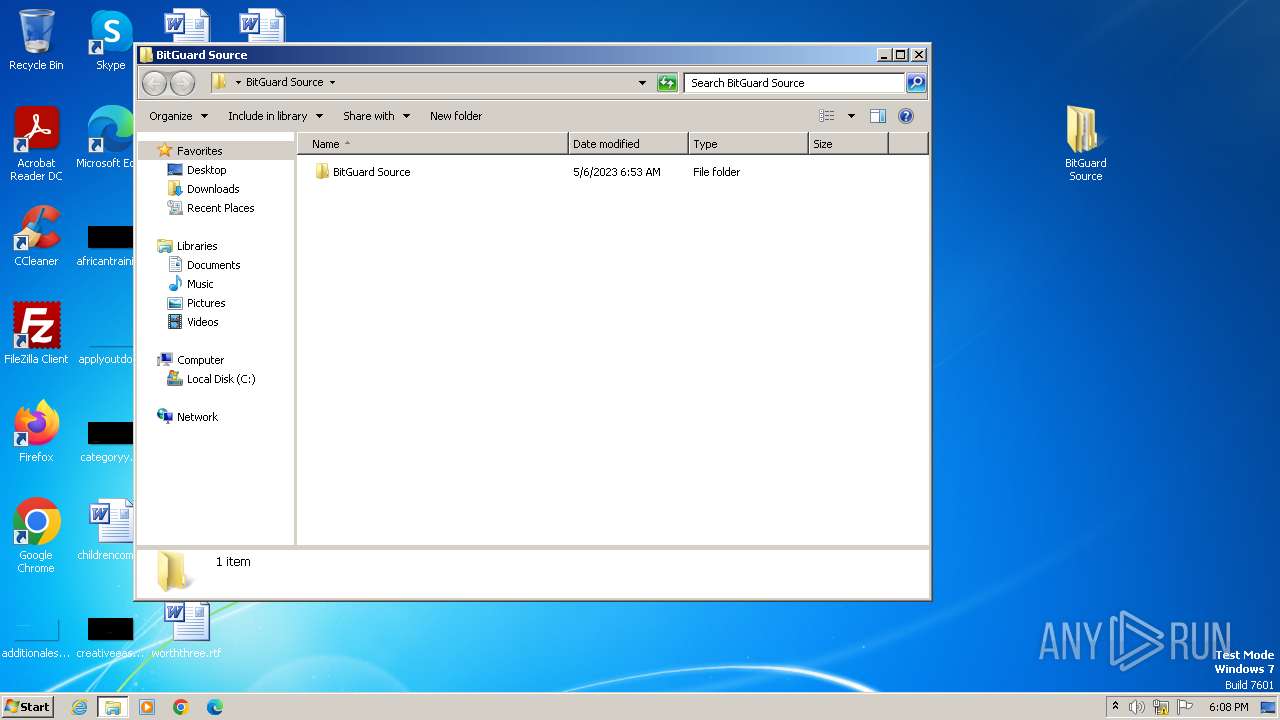
Task: Click in the Search BitGuard Source field
Action: 795,83
